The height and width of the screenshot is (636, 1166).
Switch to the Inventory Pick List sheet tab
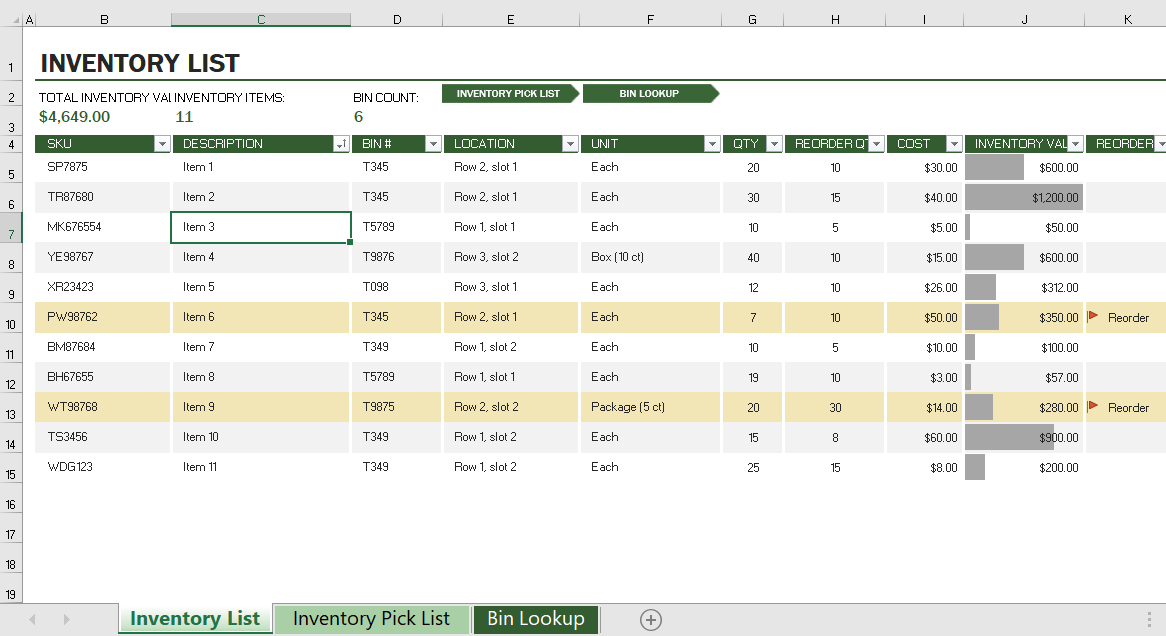(372, 619)
